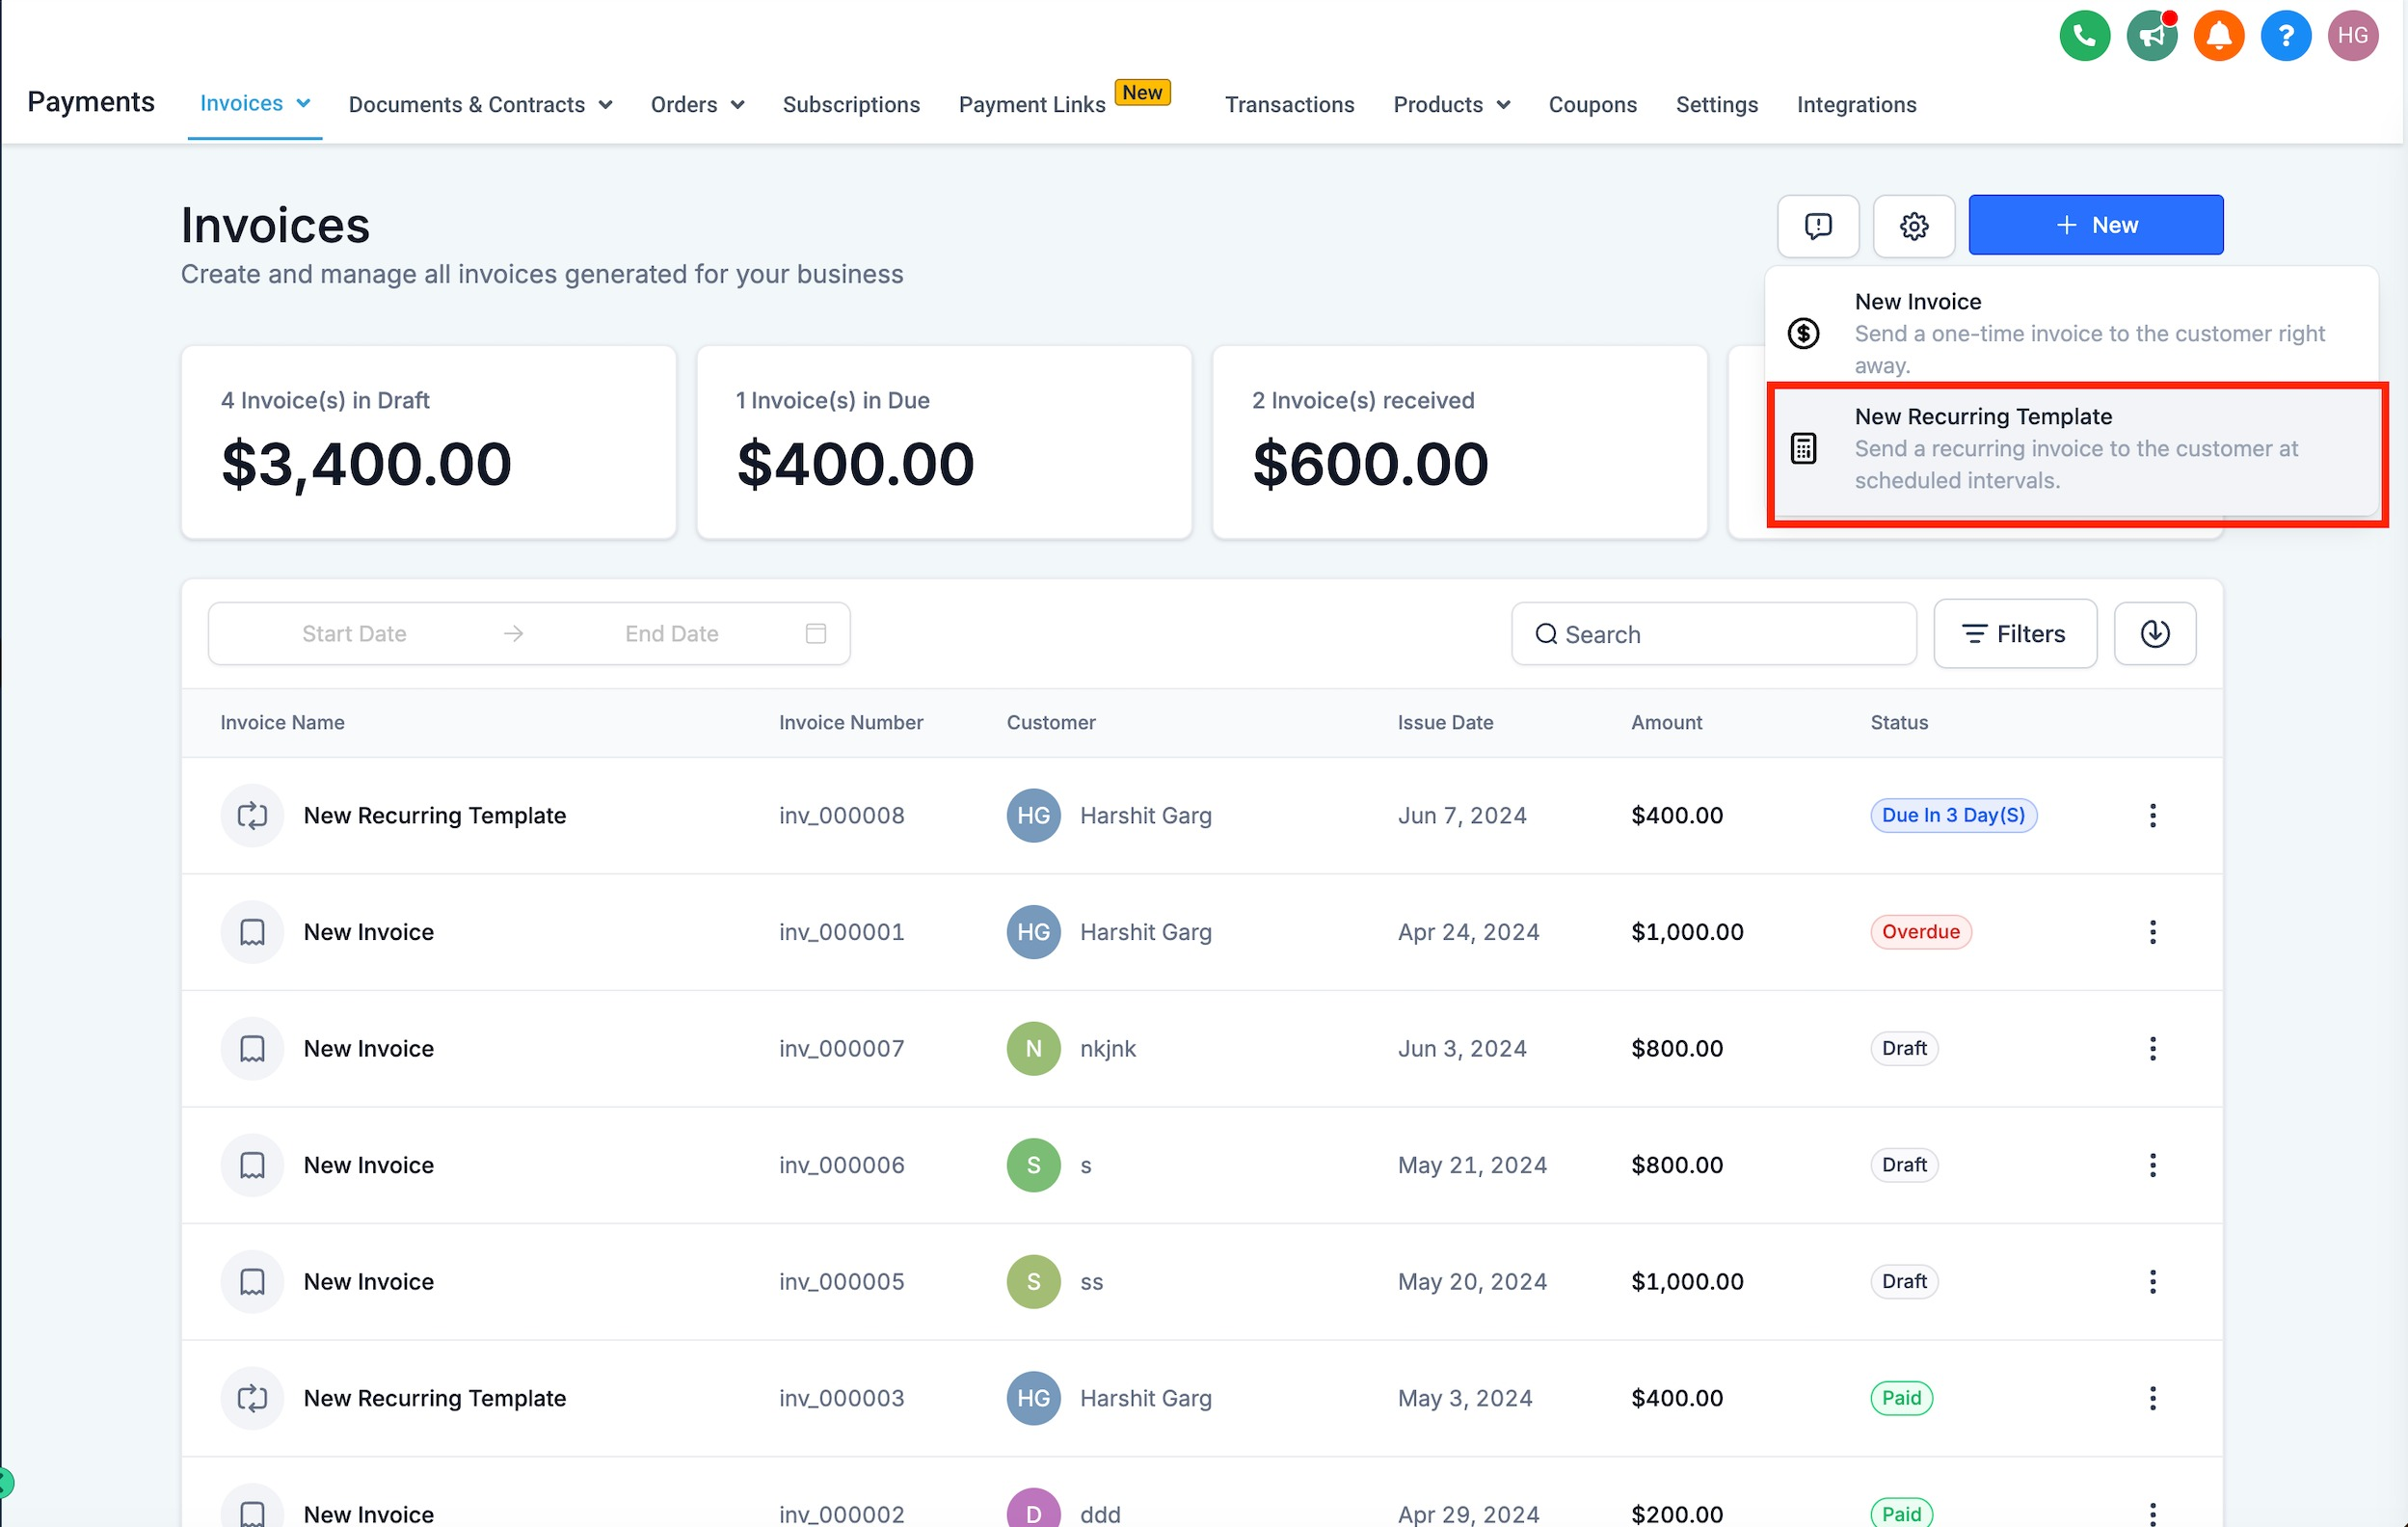2408x1527 pixels.
Task: Click the blue New button
Action: point(2095,225)
